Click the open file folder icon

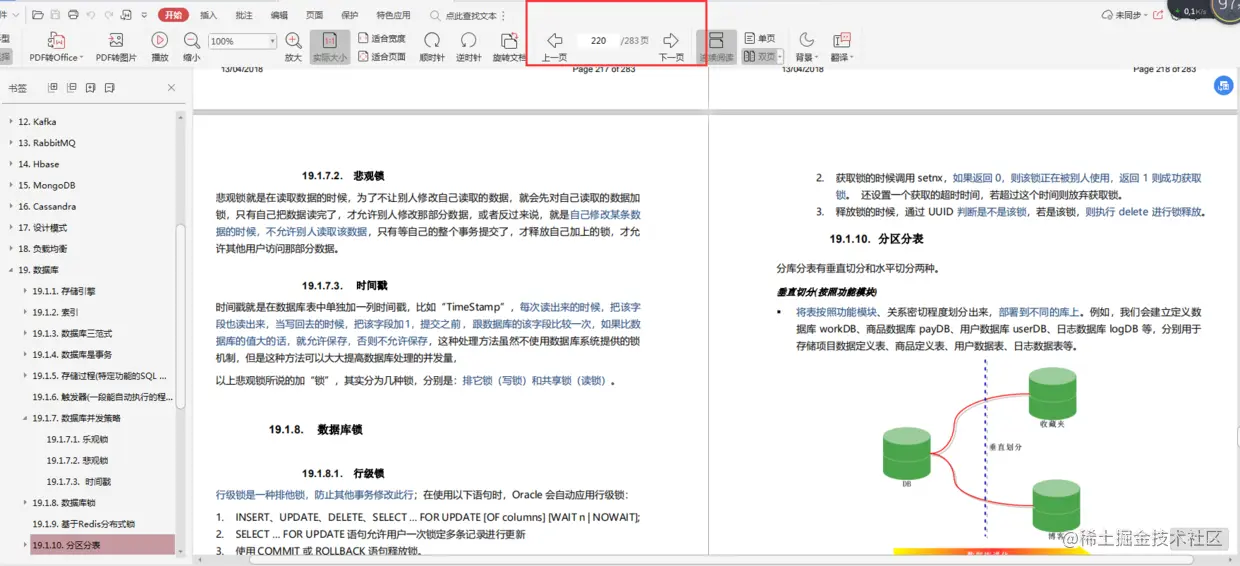(x=38, y=15)
